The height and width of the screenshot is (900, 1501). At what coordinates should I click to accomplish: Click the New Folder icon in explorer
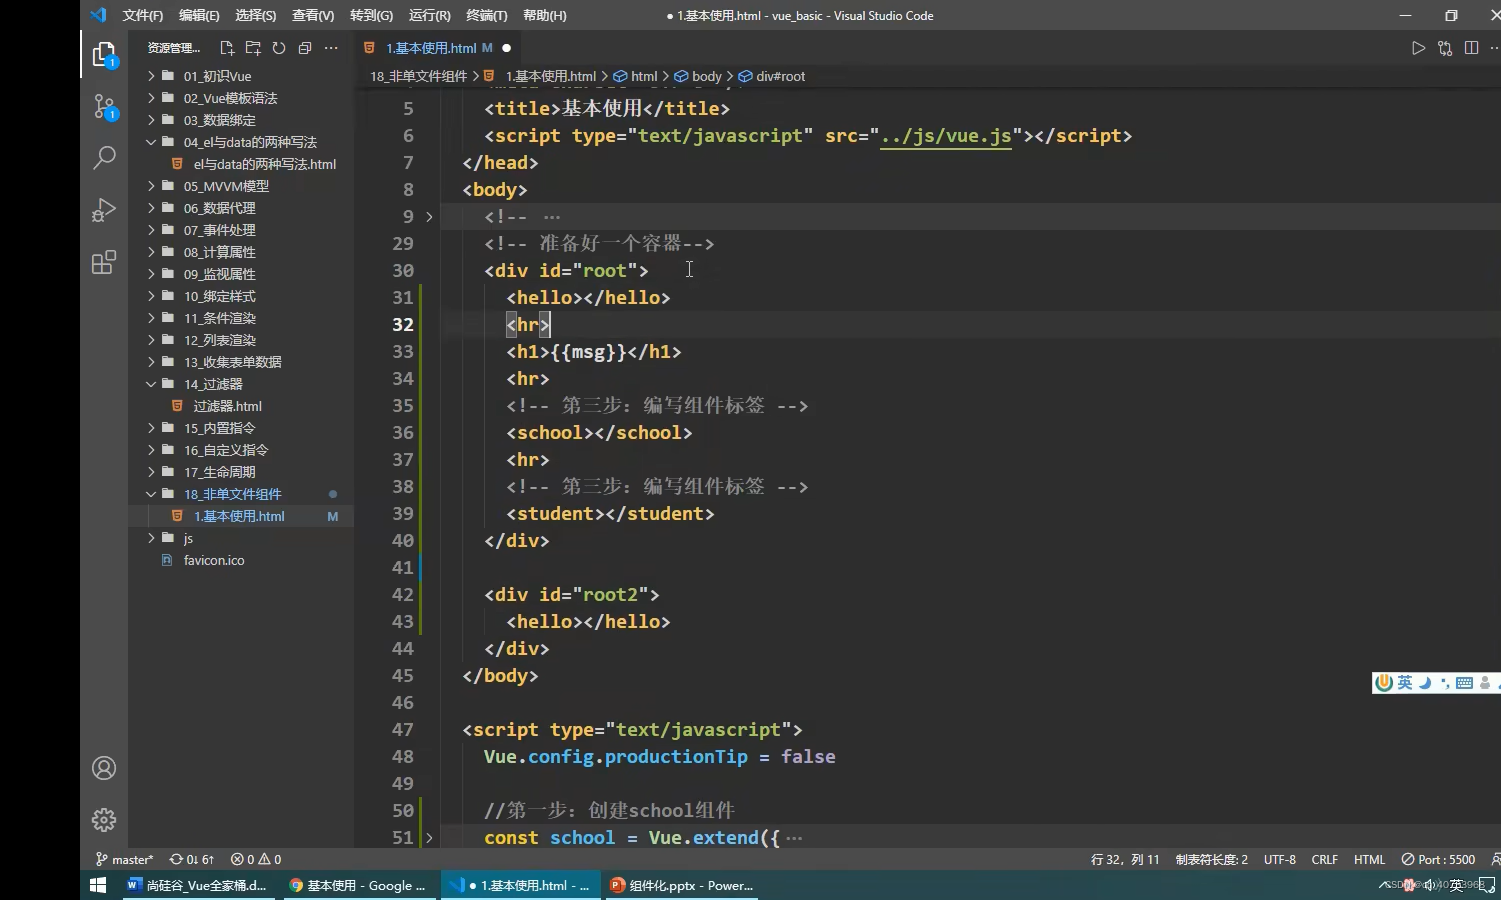click(253, 48)
